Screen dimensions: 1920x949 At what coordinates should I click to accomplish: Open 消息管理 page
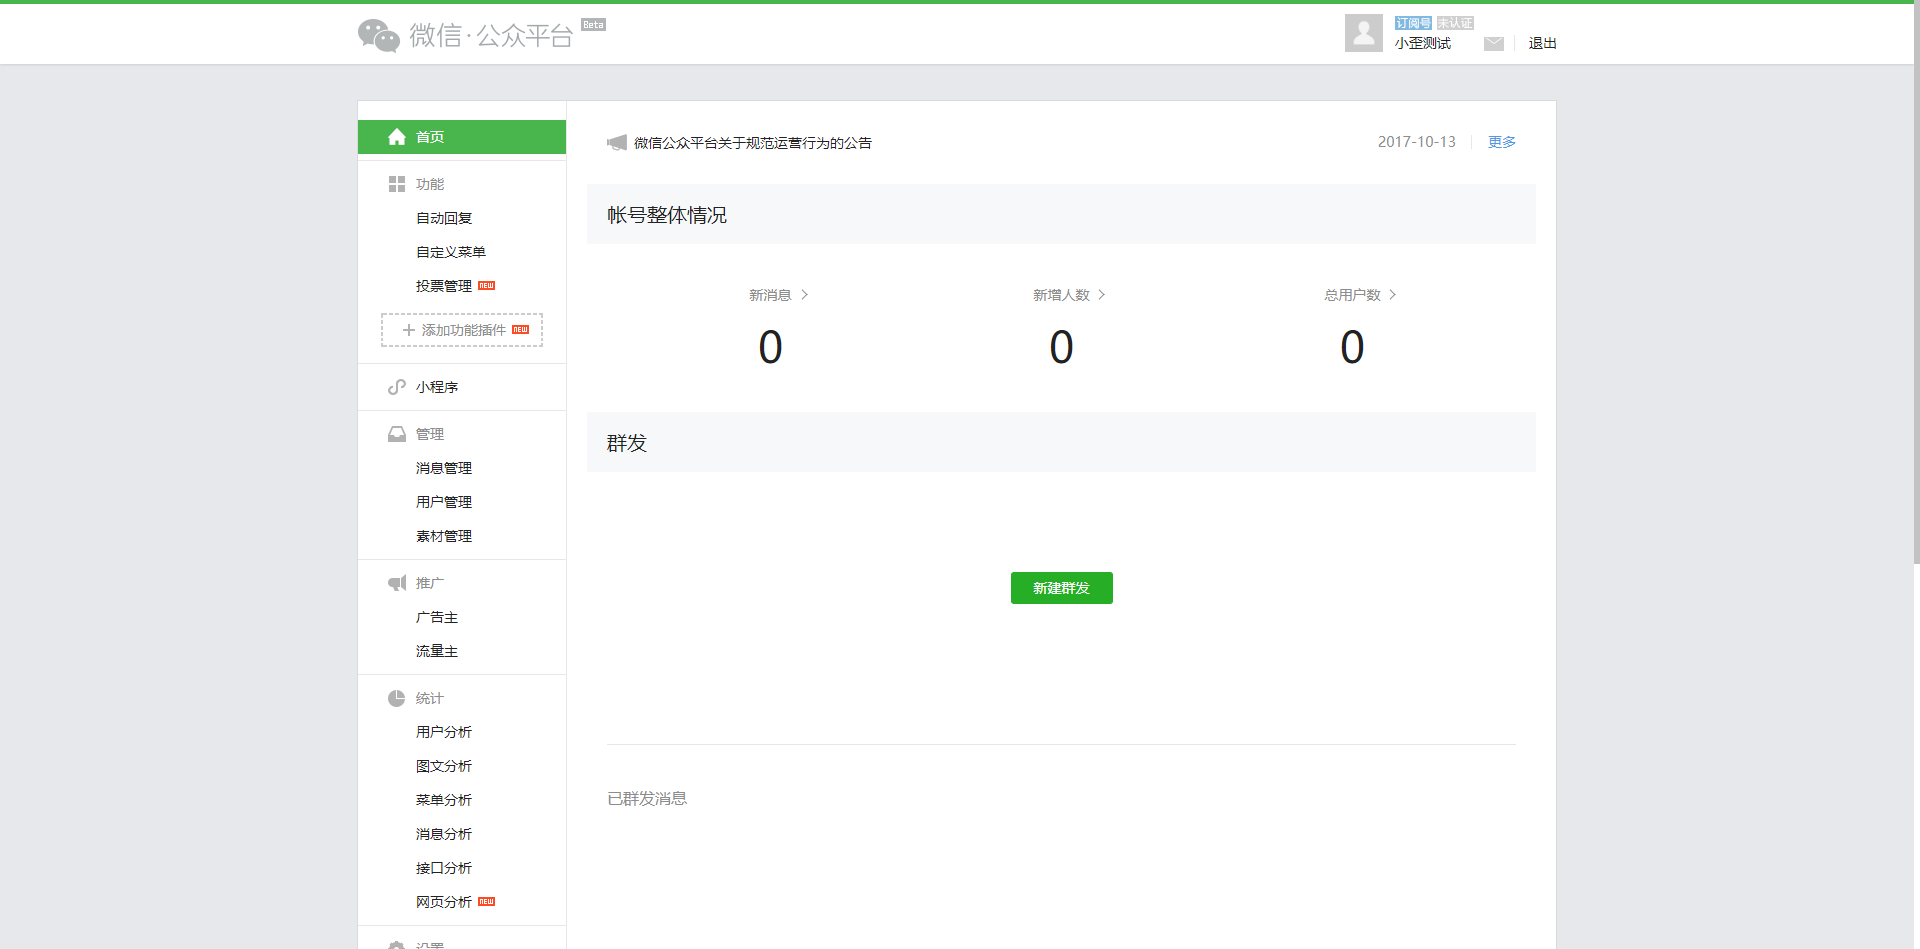(x=444, y=468)
